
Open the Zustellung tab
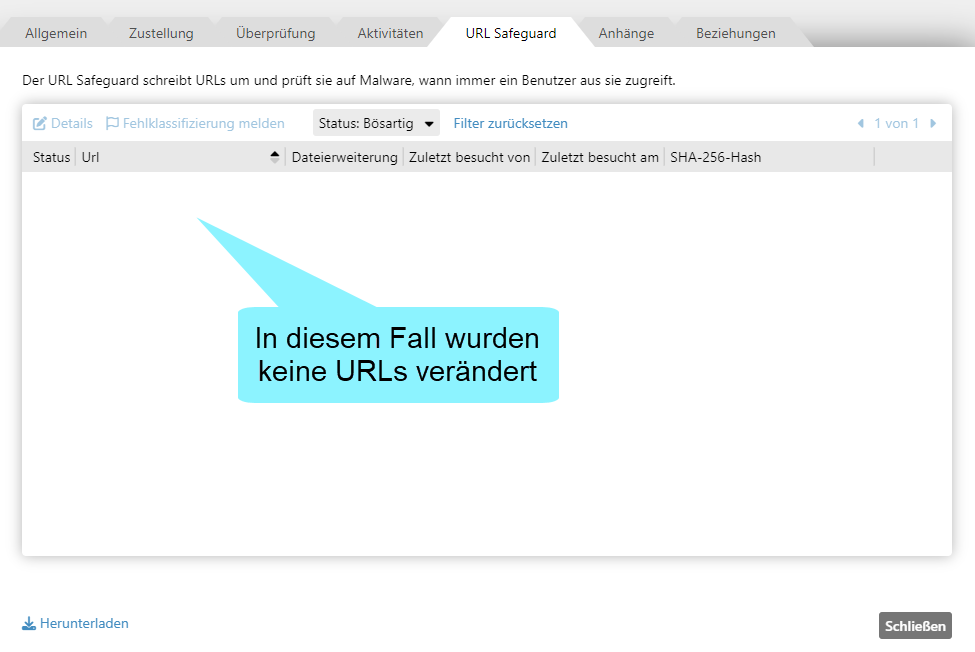click(x=161, y=34)
